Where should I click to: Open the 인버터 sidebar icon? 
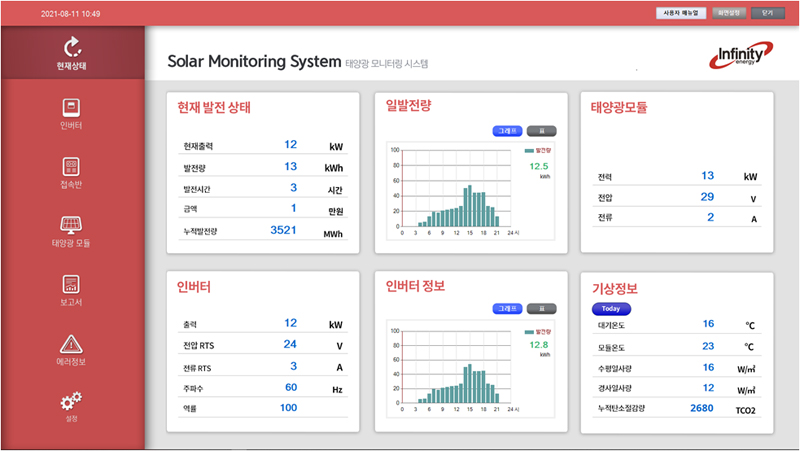(x=71, y=108)
